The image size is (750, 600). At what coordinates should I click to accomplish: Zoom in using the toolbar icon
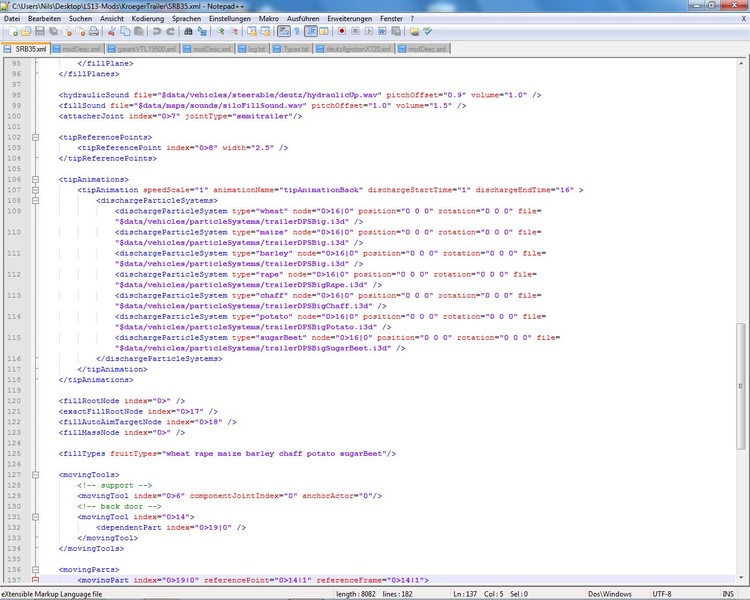[x=220, y=32]
